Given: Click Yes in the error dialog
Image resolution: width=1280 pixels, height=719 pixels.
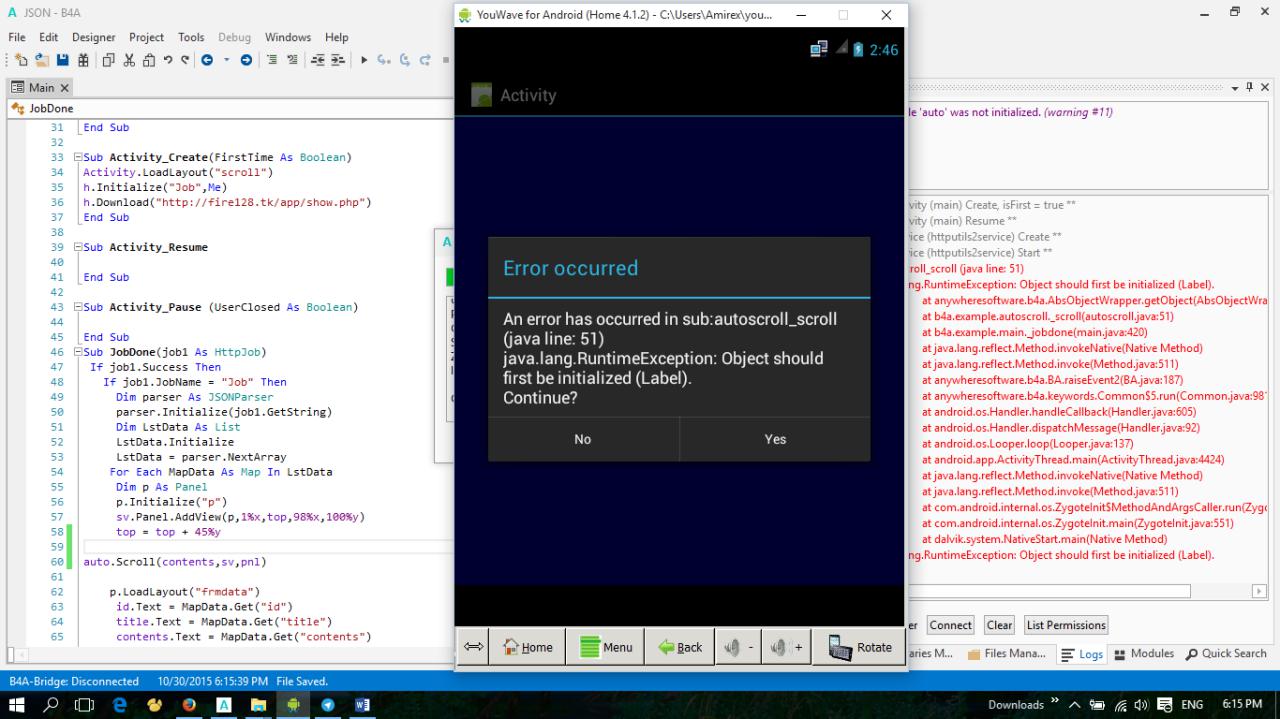Looking at the screenshot, I should pyautogui.click(x=775, y=439).
